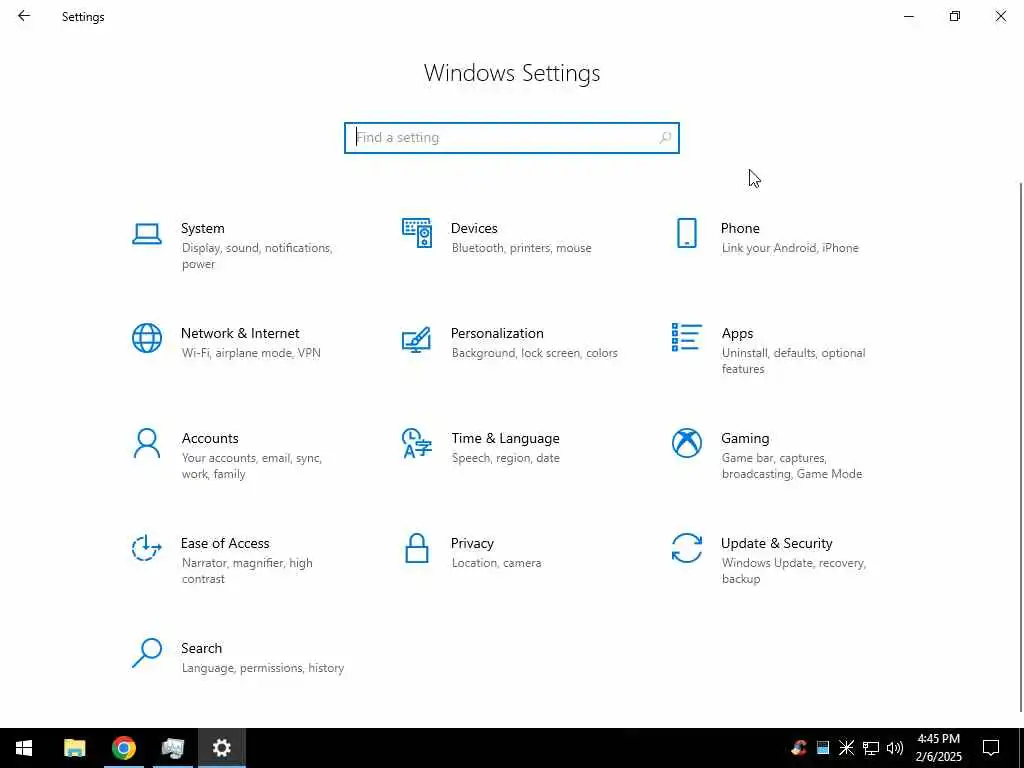Viewport: 1024px width, 768px height.
Task: Open the Search magnifier category icon
Action: coord(146,653)
